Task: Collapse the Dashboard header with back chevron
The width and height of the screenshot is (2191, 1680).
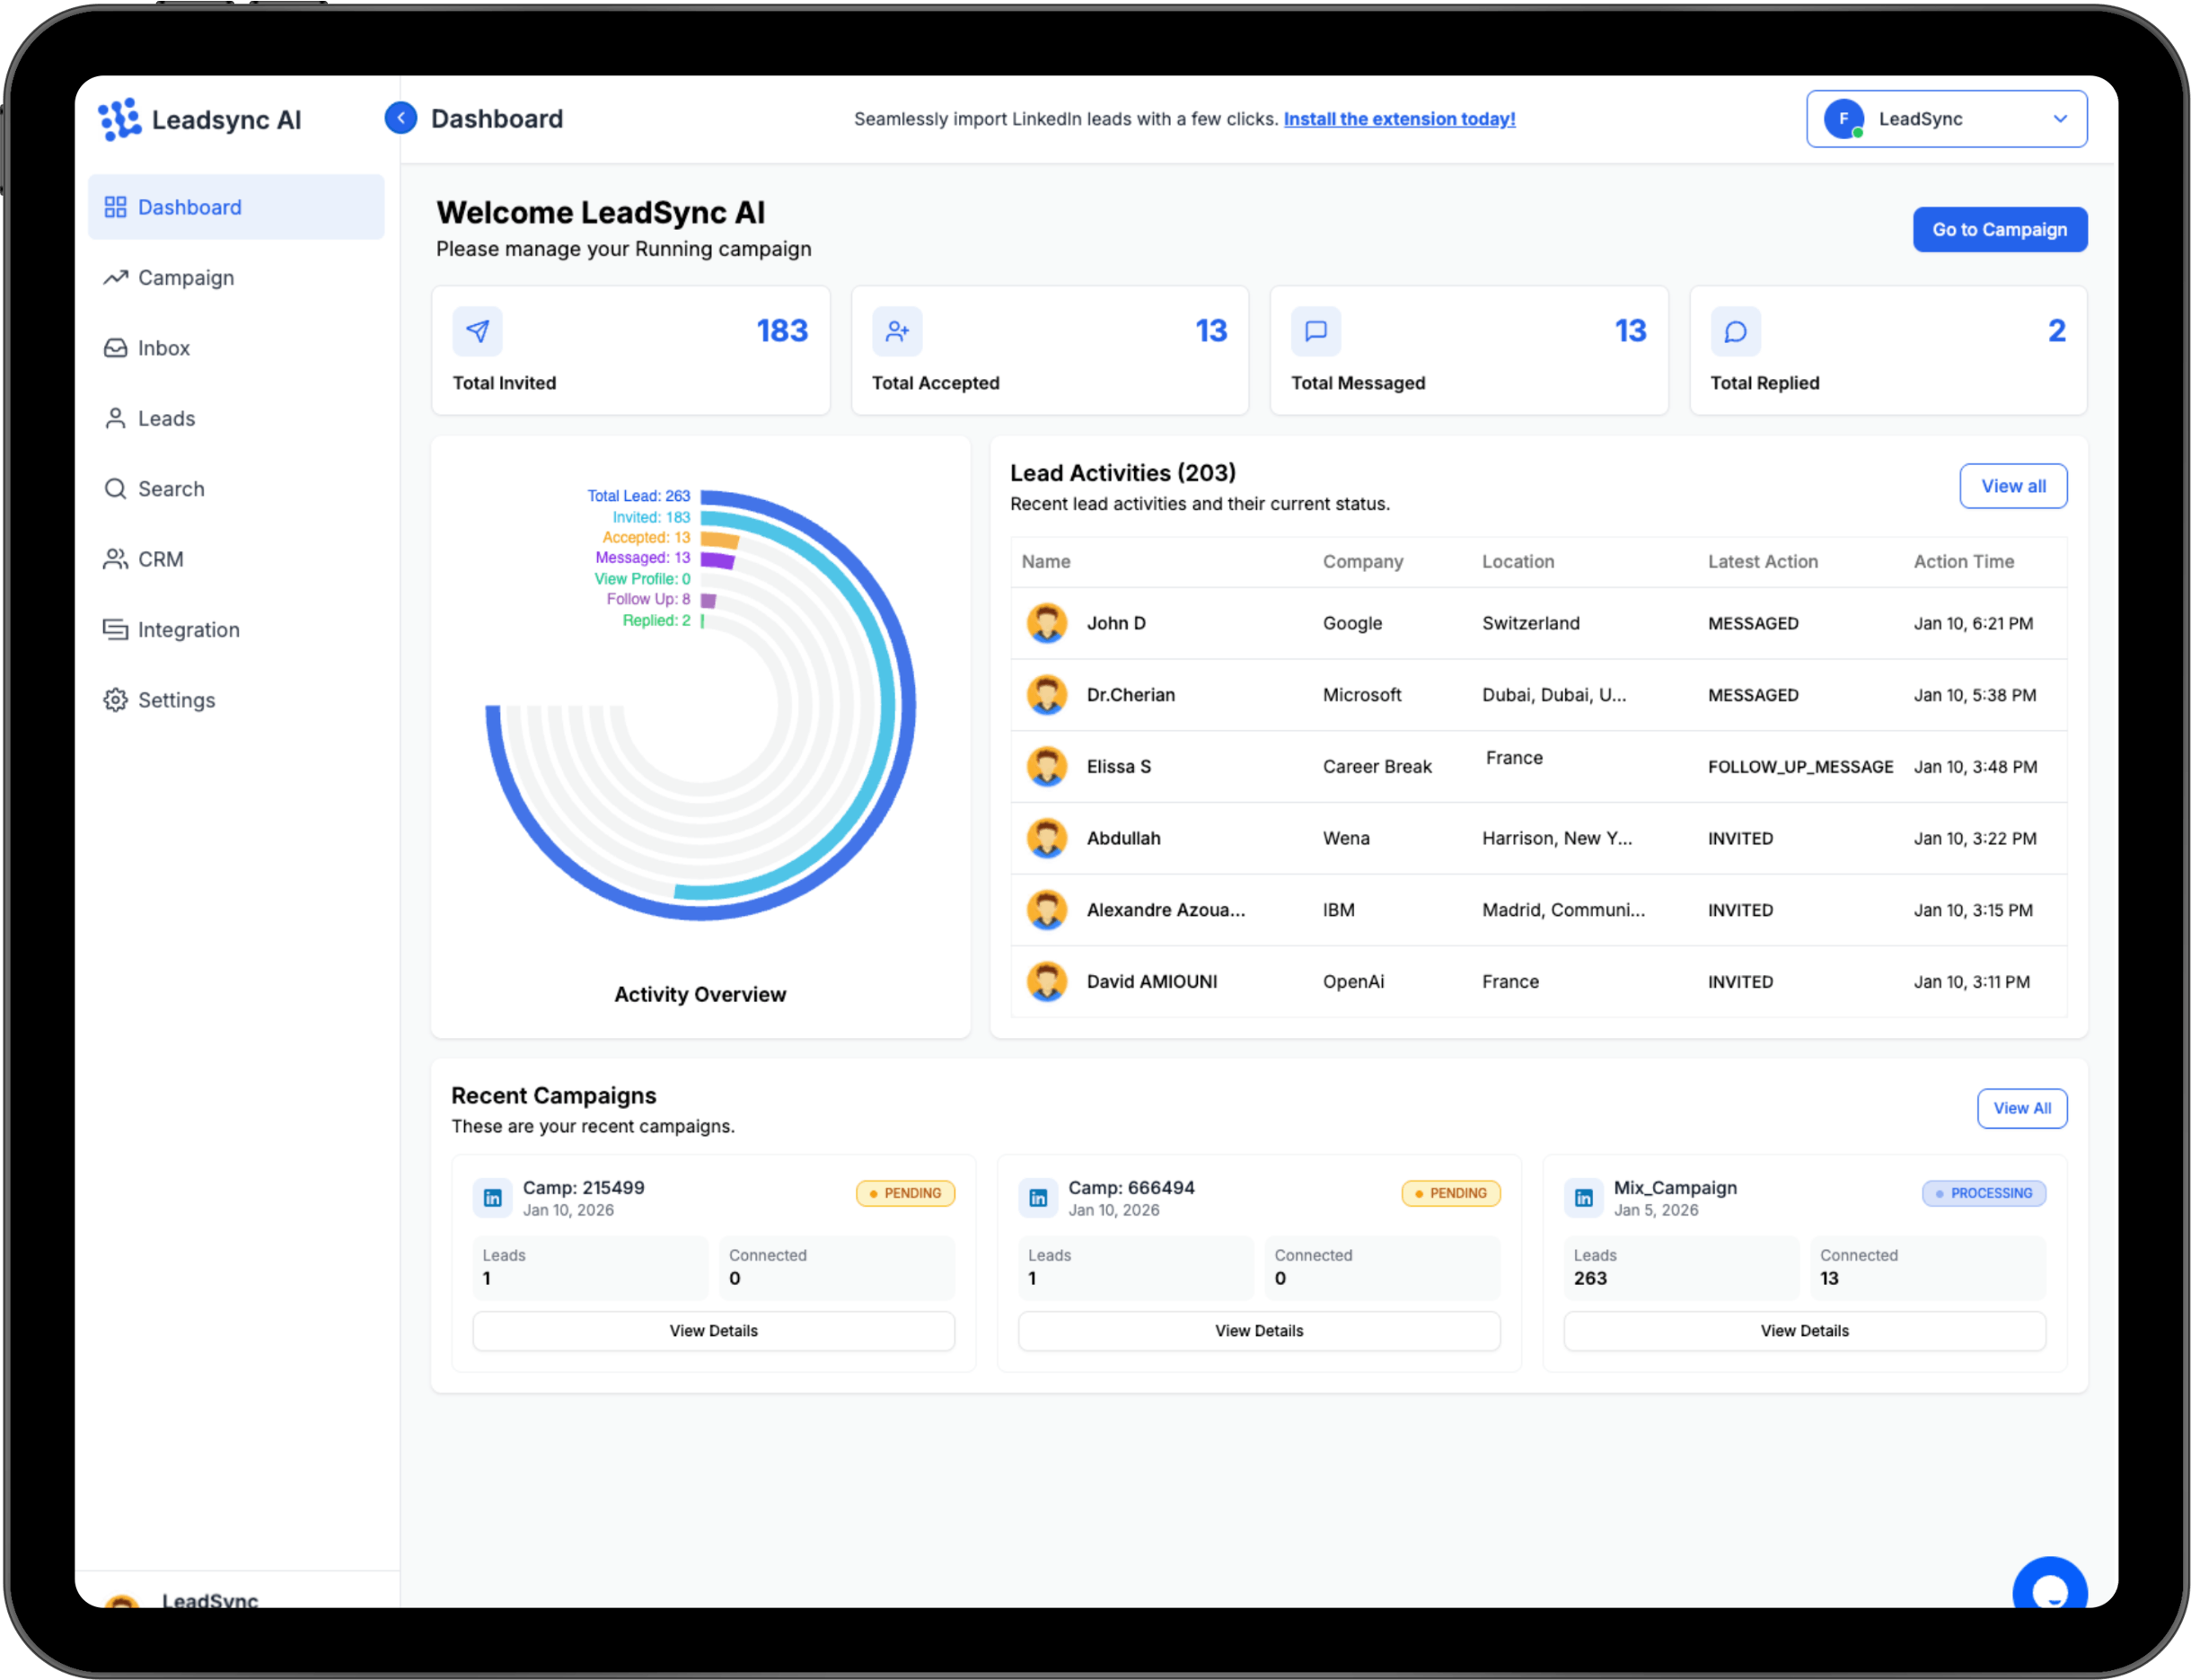Action: click(x=401, y=118)
